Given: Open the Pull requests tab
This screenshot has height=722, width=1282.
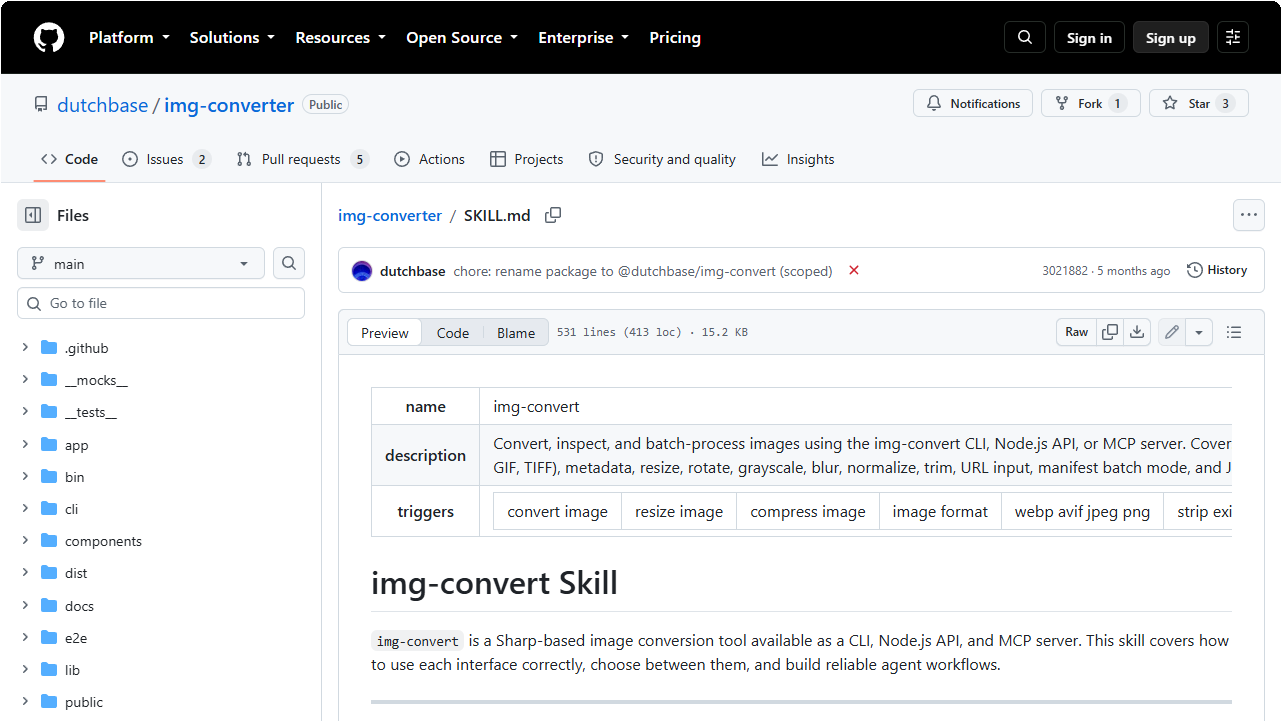Looking at the screenshot, I should (302, 159).
